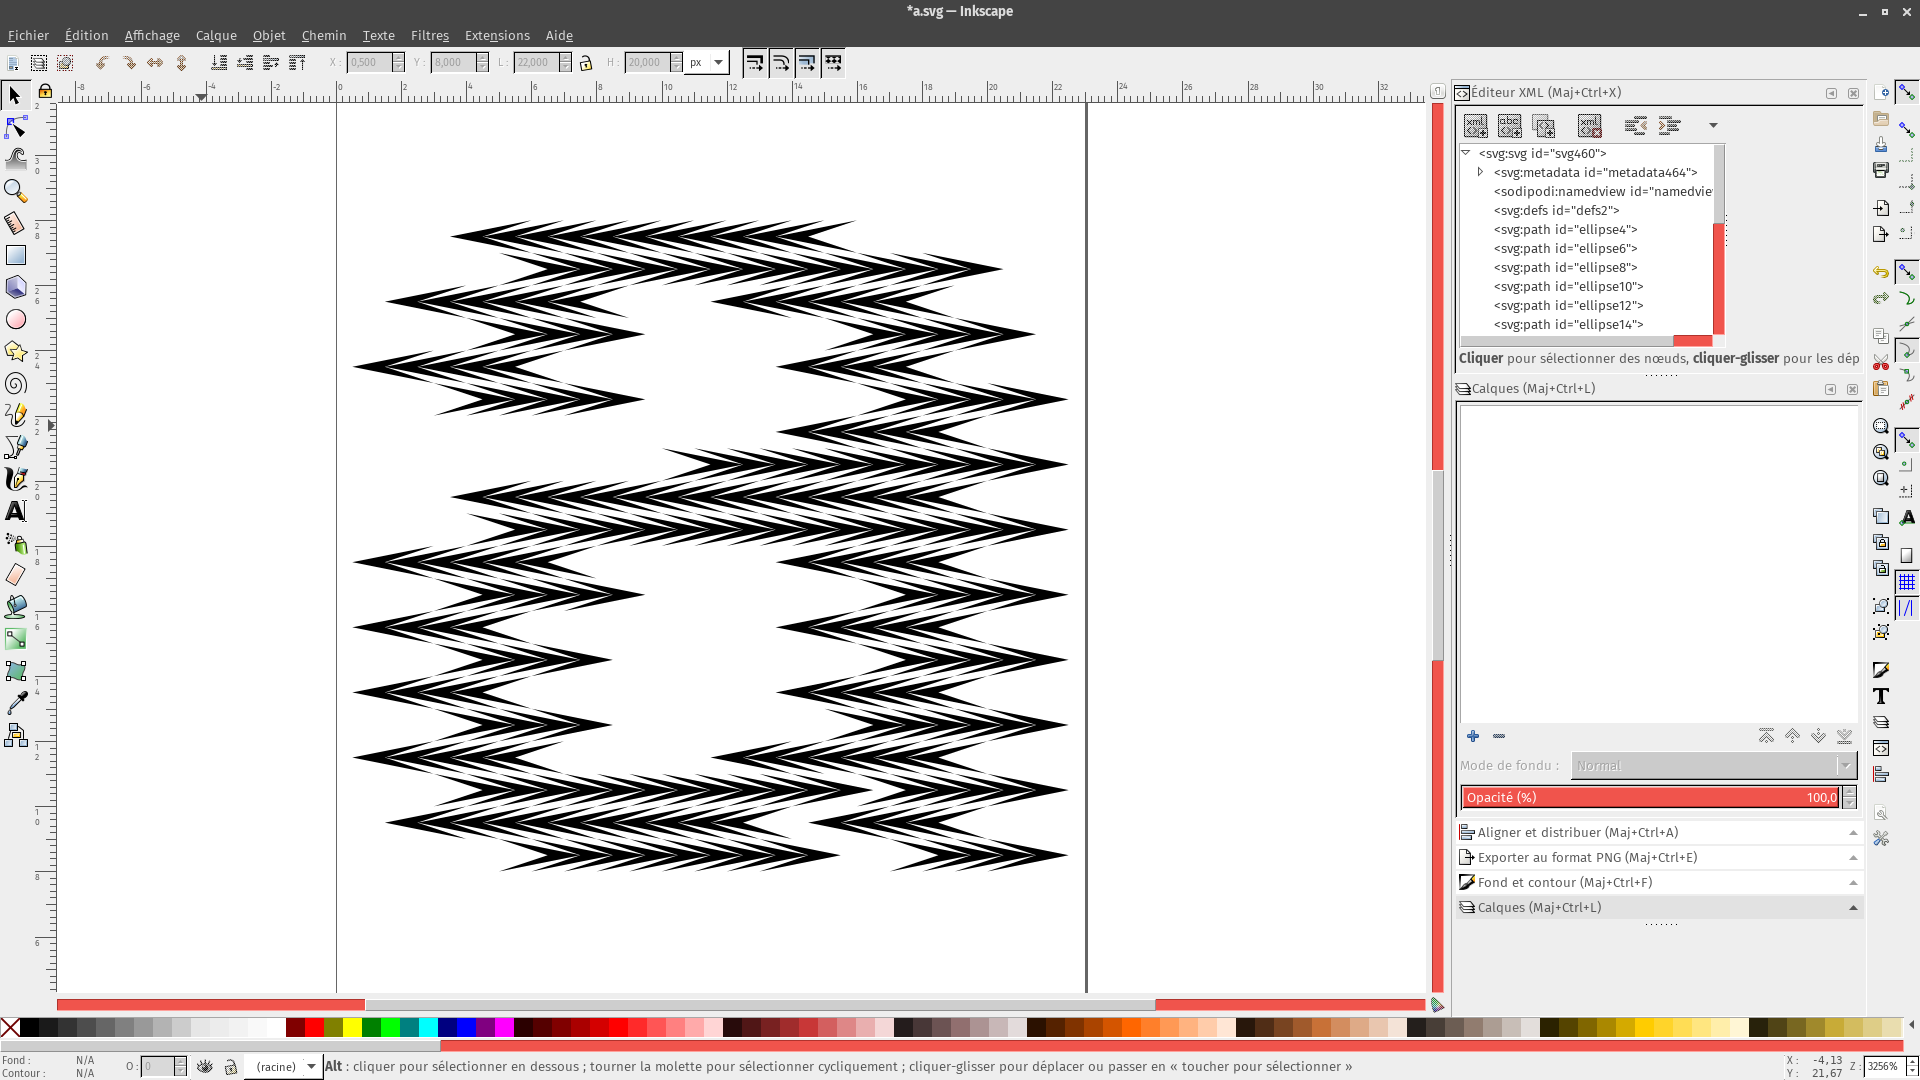Pick the yellow swatch in the palette
The height and width of the screenshot is (1080, 1920).
tap(352, 1027)
